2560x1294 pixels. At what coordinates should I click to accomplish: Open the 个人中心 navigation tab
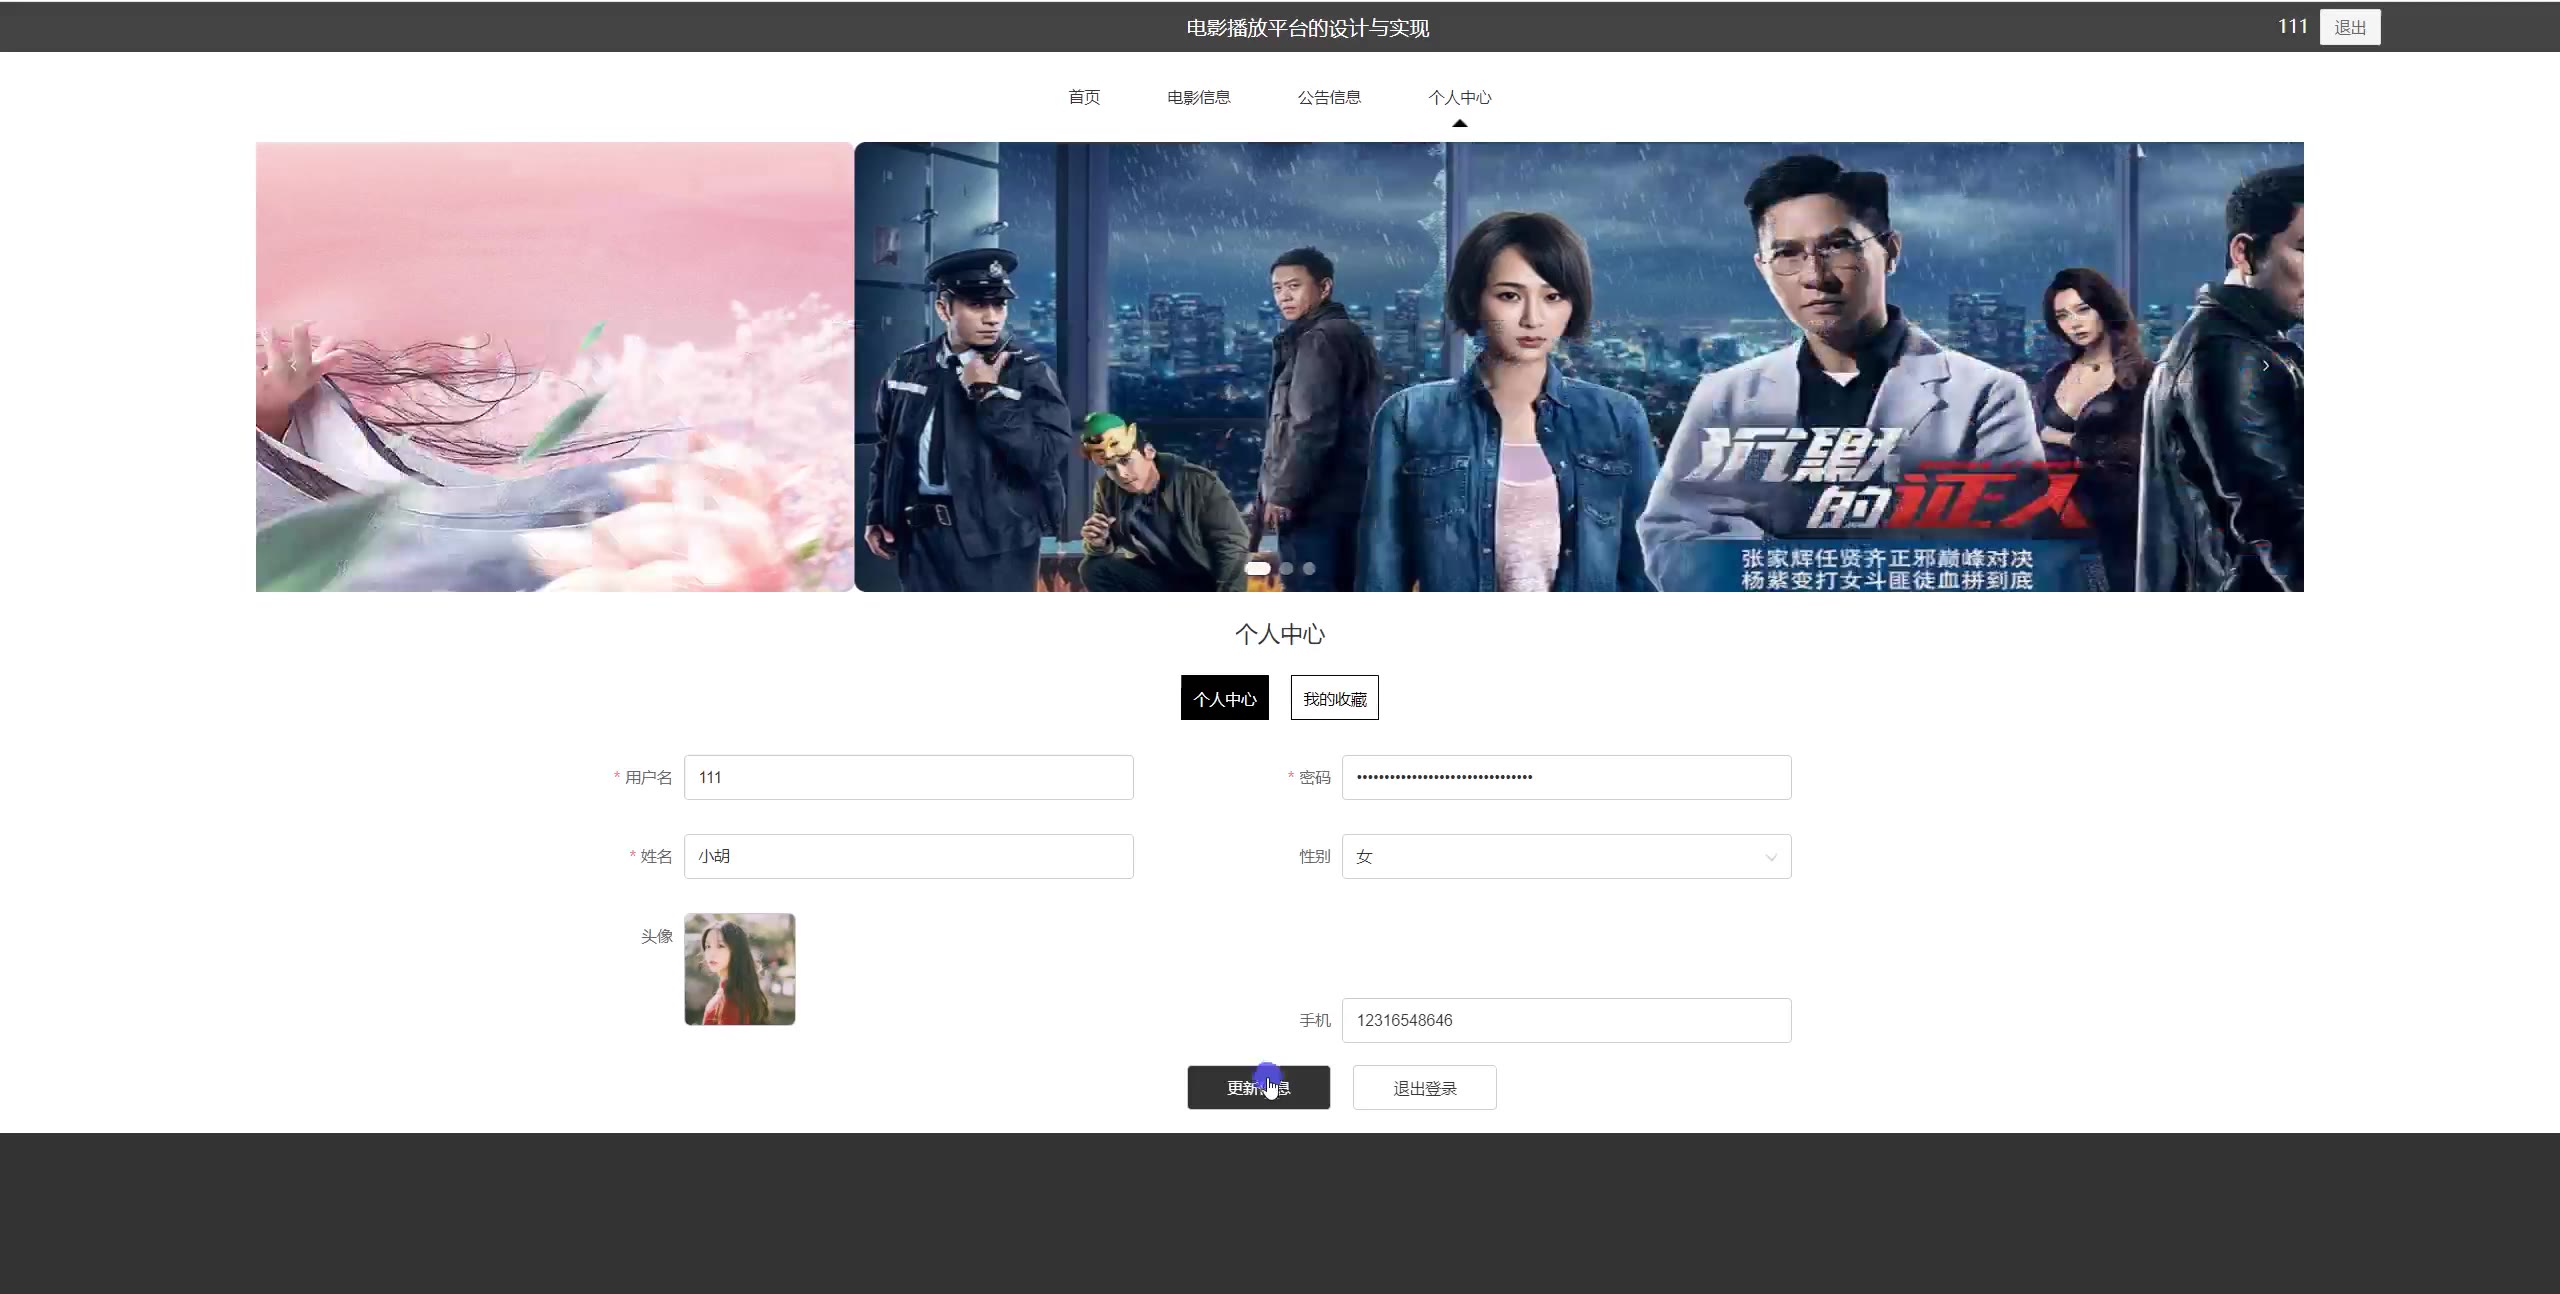(x=1459, y=97)
